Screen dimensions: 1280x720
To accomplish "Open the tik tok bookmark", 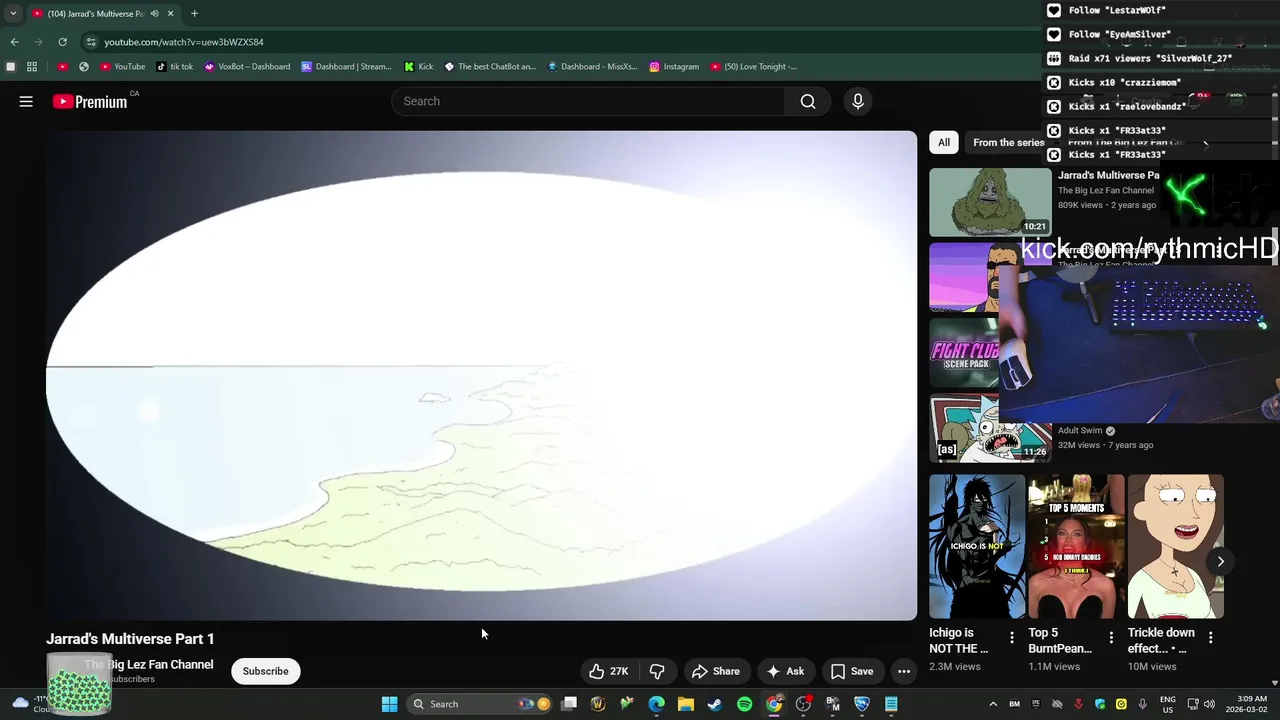I will coord(175,67).
